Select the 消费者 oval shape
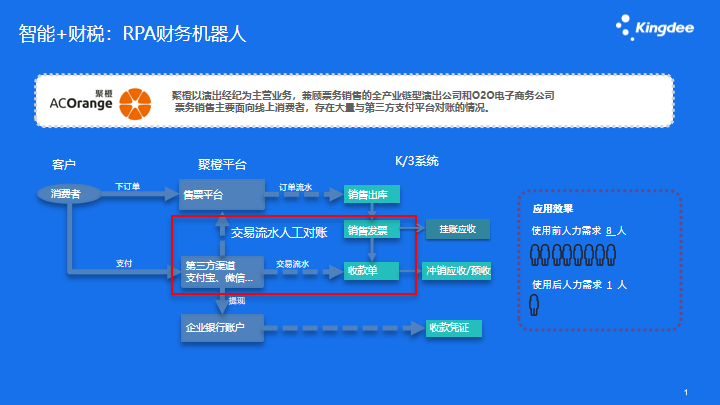Viewport: 720px width, 405px height. pyautogui.click(x=69, y=194)
